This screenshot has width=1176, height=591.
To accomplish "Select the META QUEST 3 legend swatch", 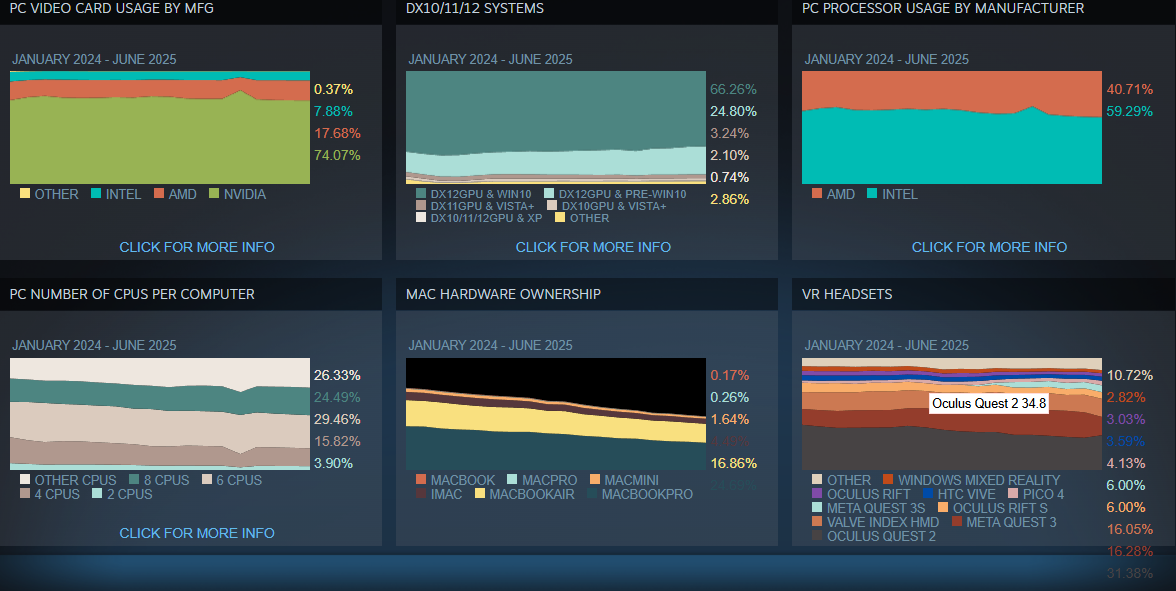I will [x=956, y=522].
